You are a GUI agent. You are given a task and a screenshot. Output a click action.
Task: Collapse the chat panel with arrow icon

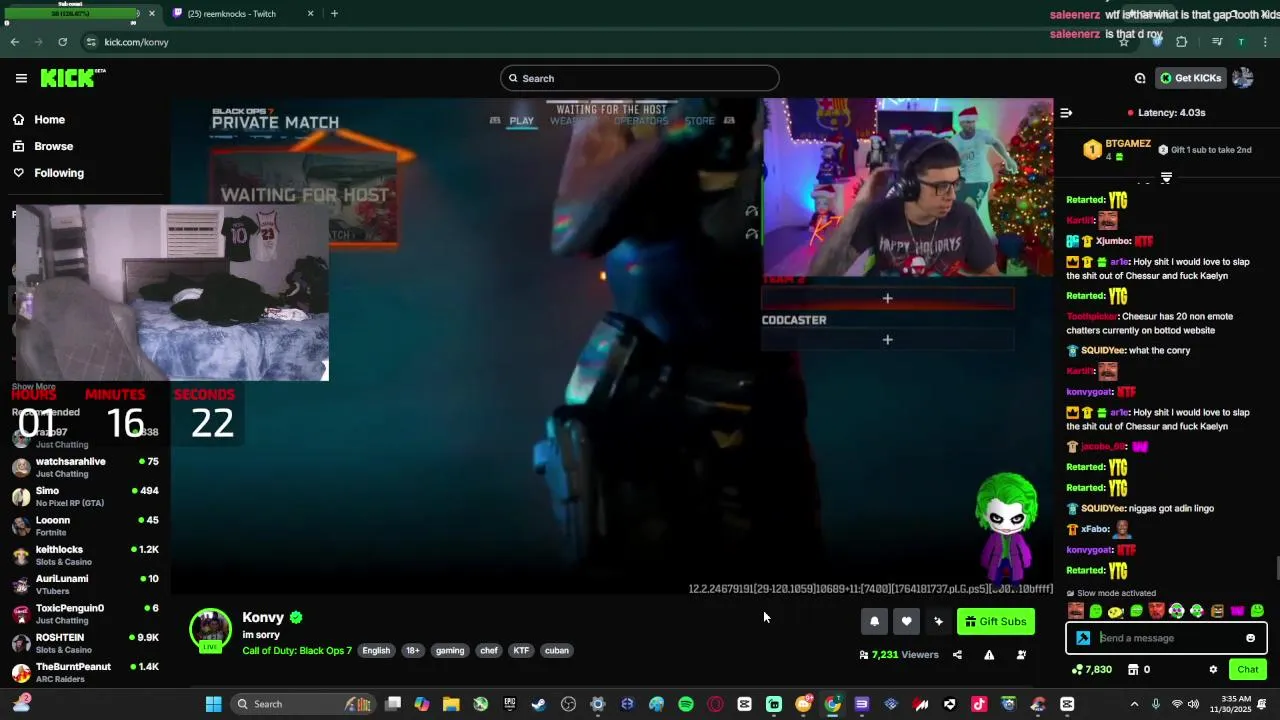pyautogui.click(x=1066, y=113)
